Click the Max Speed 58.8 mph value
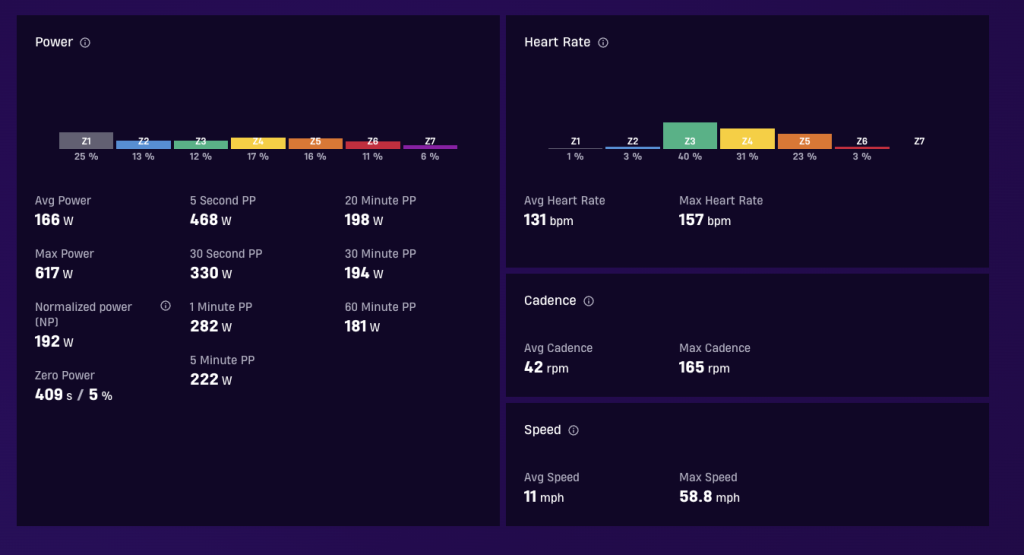The height and width of the screenshot is (555, 1024). pyautogui.click(x=709, y=497)
